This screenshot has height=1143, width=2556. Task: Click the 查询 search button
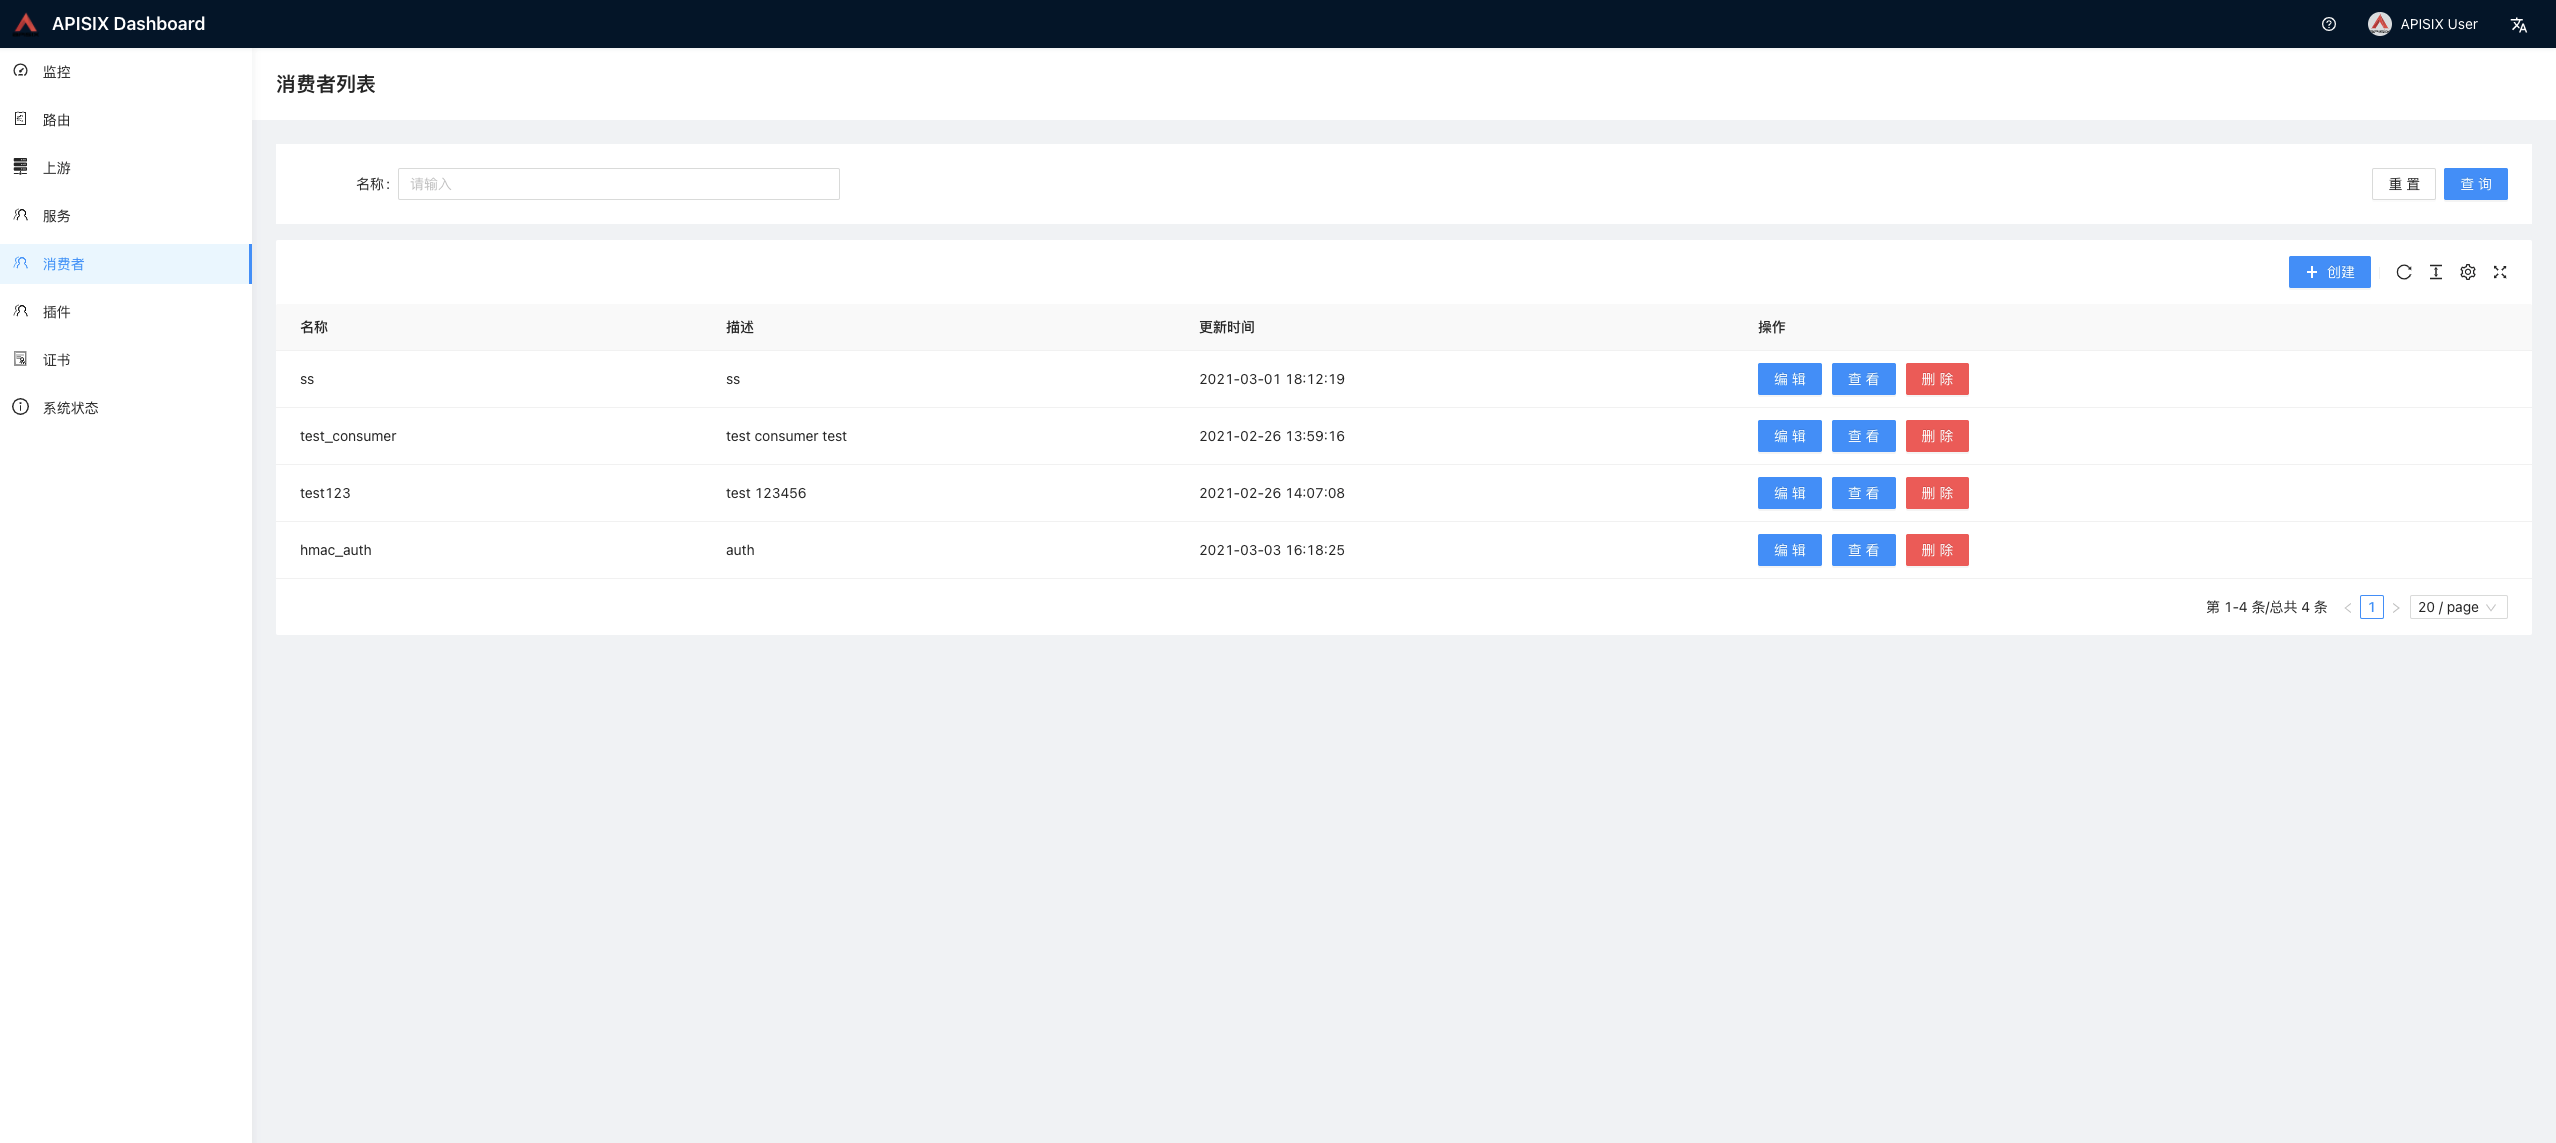tap(2475, 184)
